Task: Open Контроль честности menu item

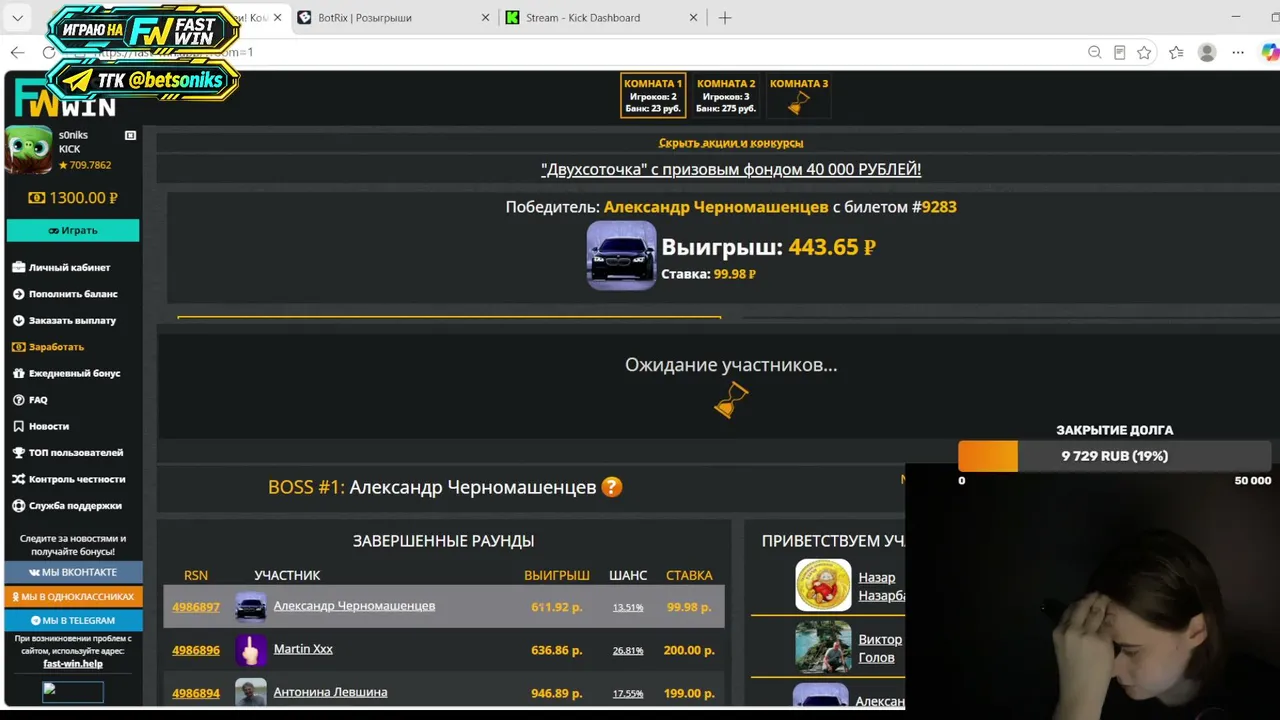Action: pyautogui.click(x=69, y=479)
